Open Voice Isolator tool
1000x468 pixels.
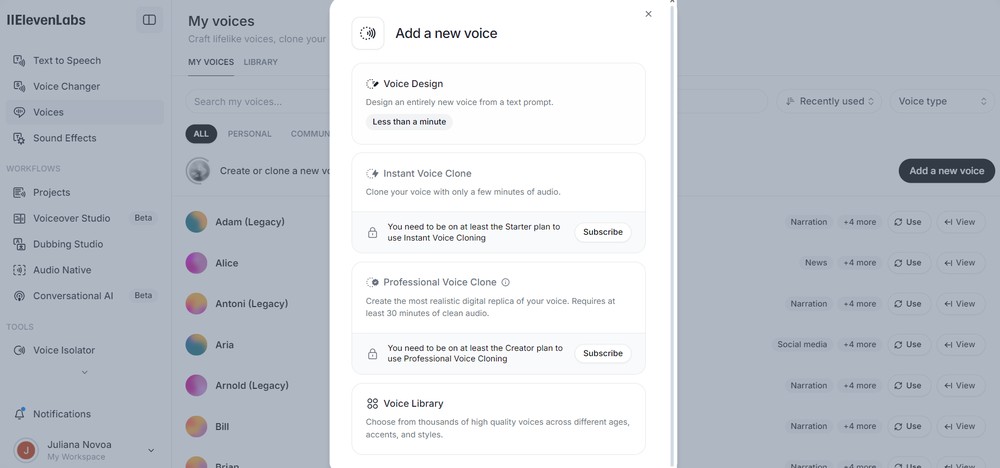point(64,350)
